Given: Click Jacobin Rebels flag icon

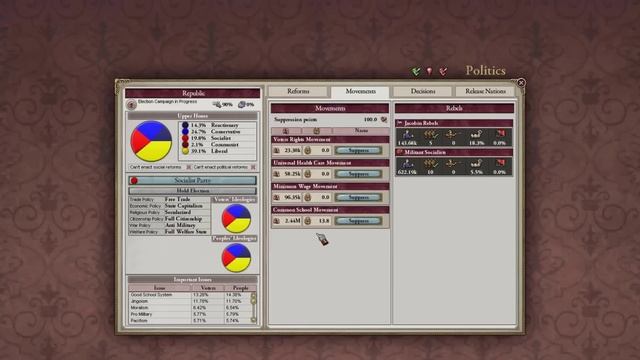Looking at the screenshot, I should tap(400, 123).
